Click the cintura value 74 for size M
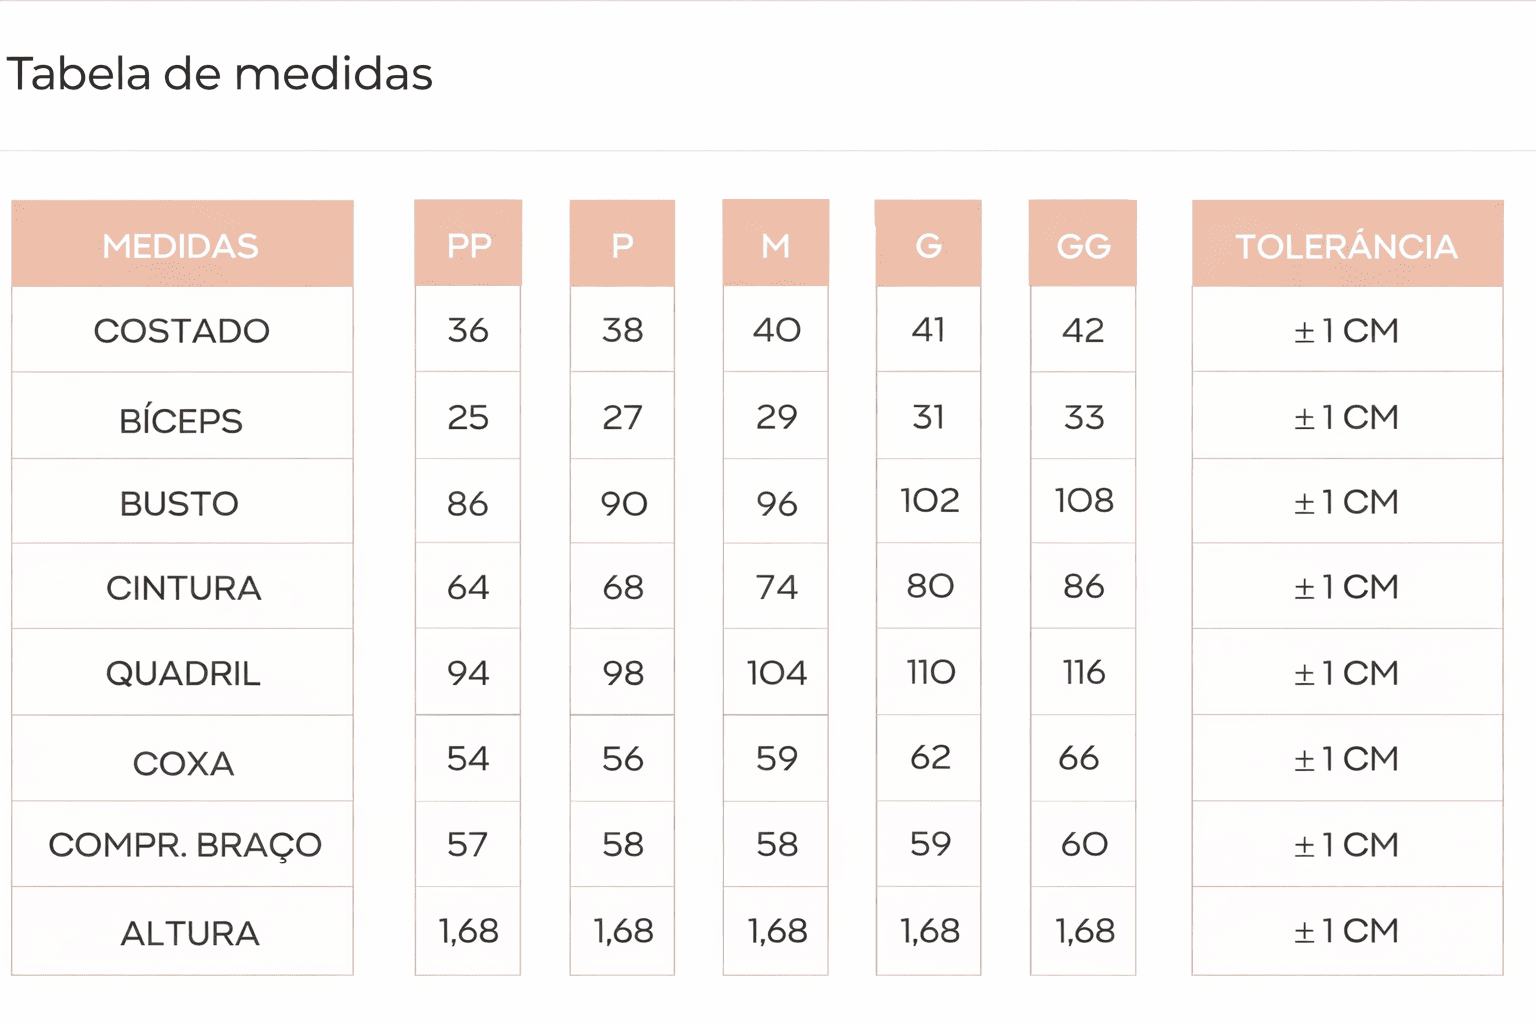This screenshot has width=1536, height=1024. (x=777, y=587)
